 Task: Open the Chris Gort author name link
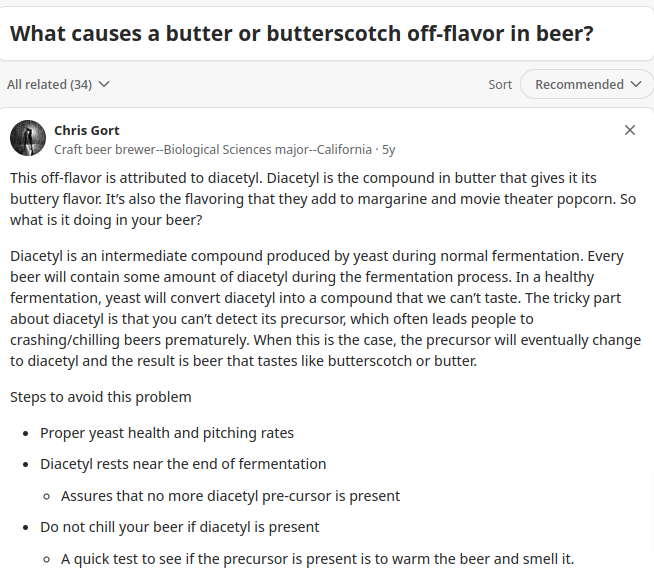tap(87, 131)
